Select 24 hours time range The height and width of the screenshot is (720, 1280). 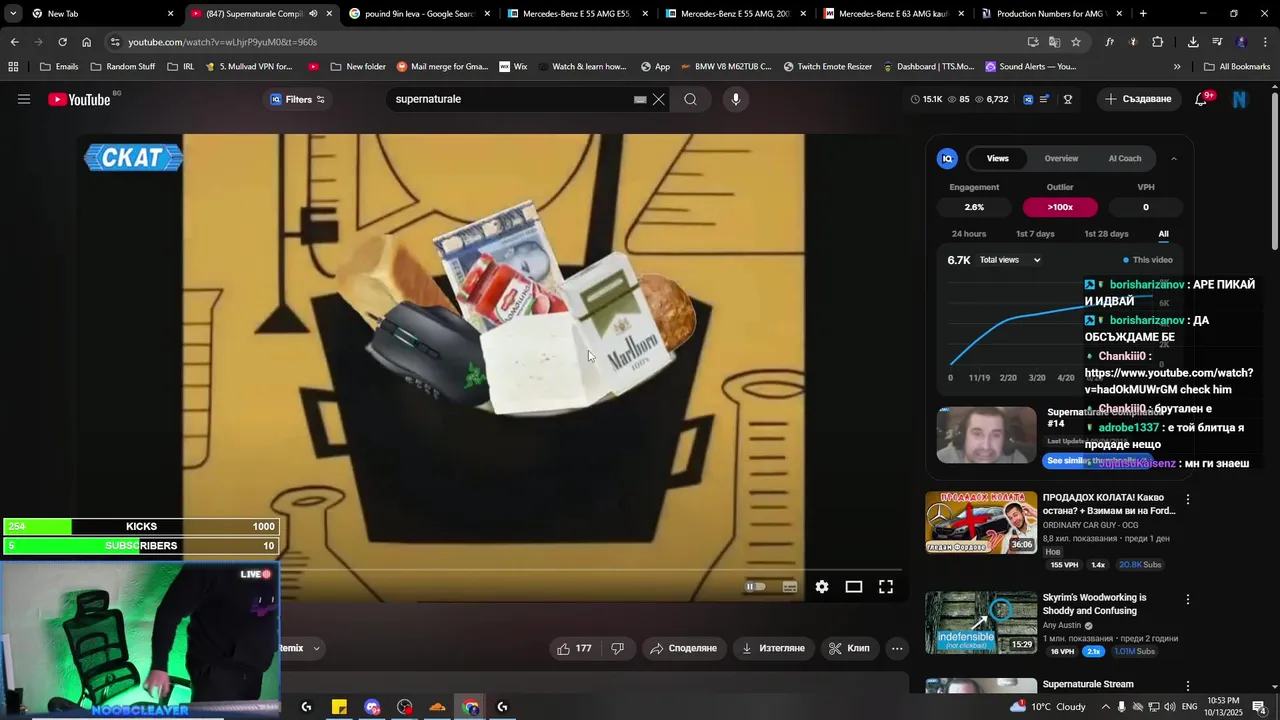click(x=969, y=234)
